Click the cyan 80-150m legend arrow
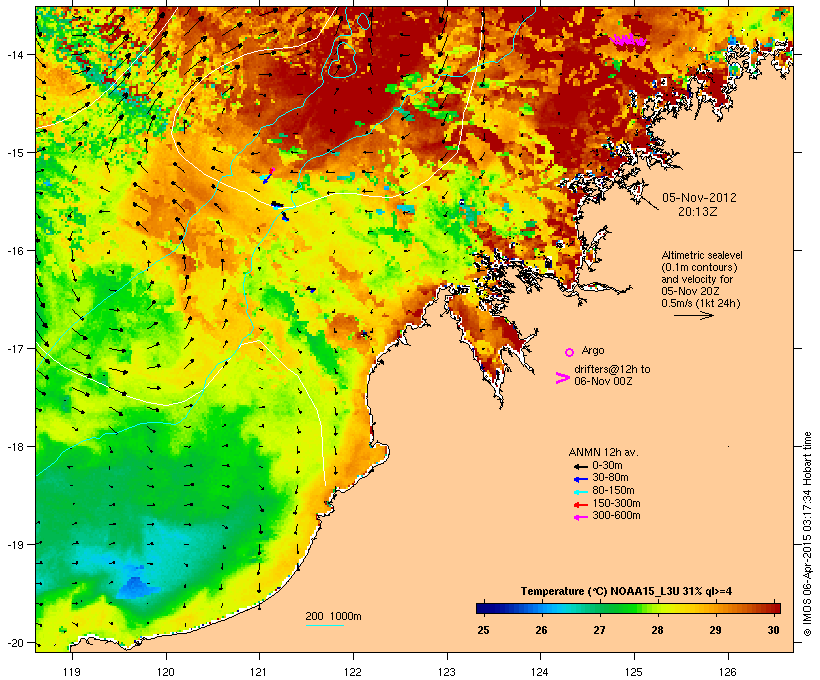The width and height of the screenshot is (820, 680). 581,492
